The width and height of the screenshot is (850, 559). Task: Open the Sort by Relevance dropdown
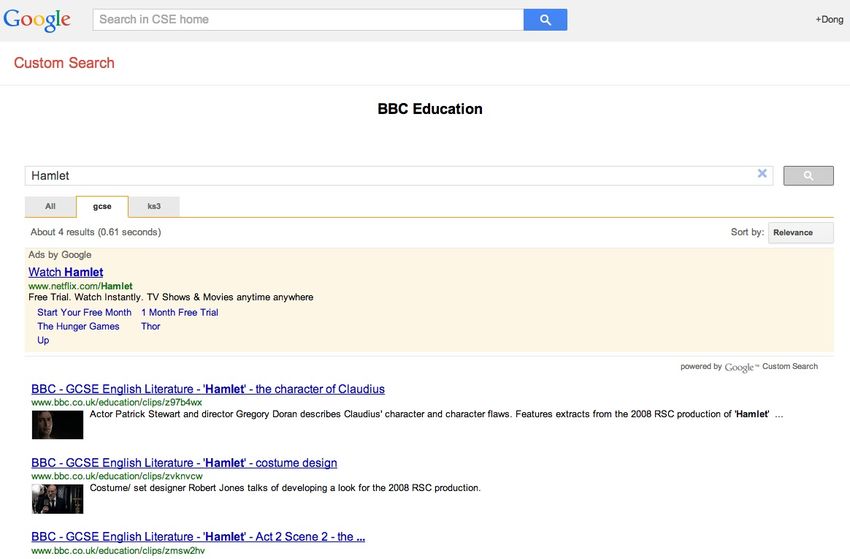tap(801, 233)
